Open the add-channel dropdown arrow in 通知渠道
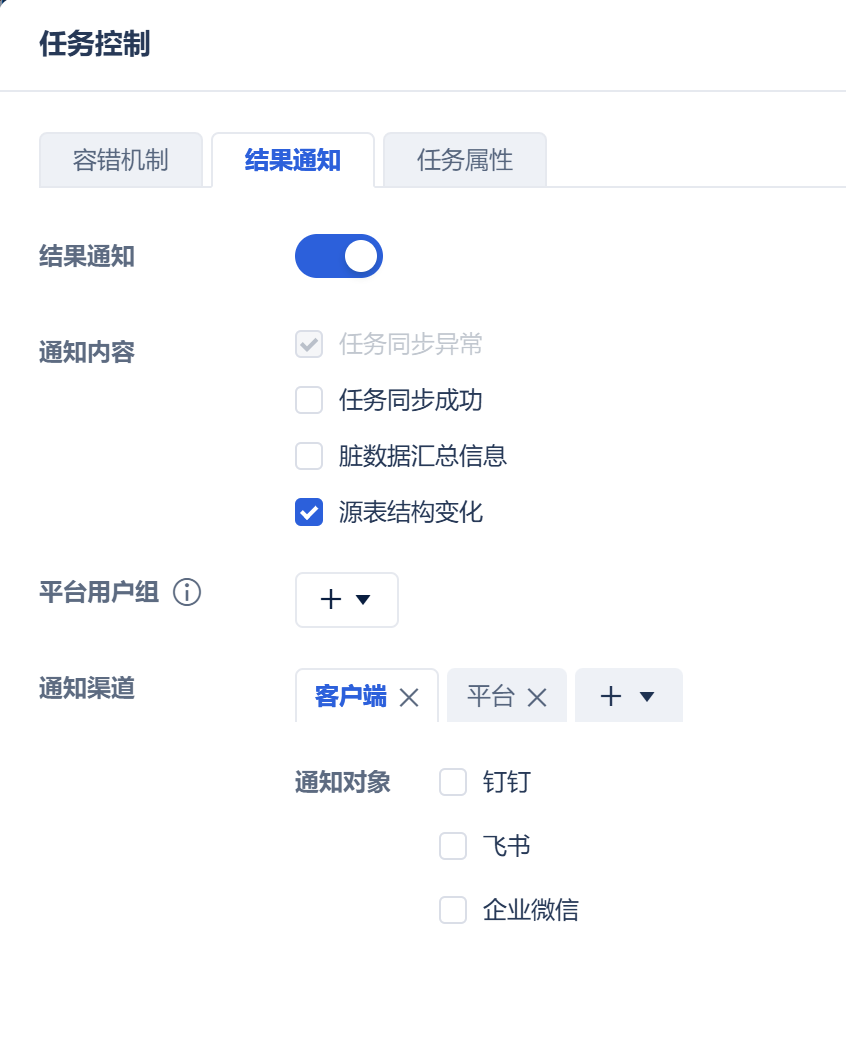Screen dimensions: 846x1052 coord(647,696)
